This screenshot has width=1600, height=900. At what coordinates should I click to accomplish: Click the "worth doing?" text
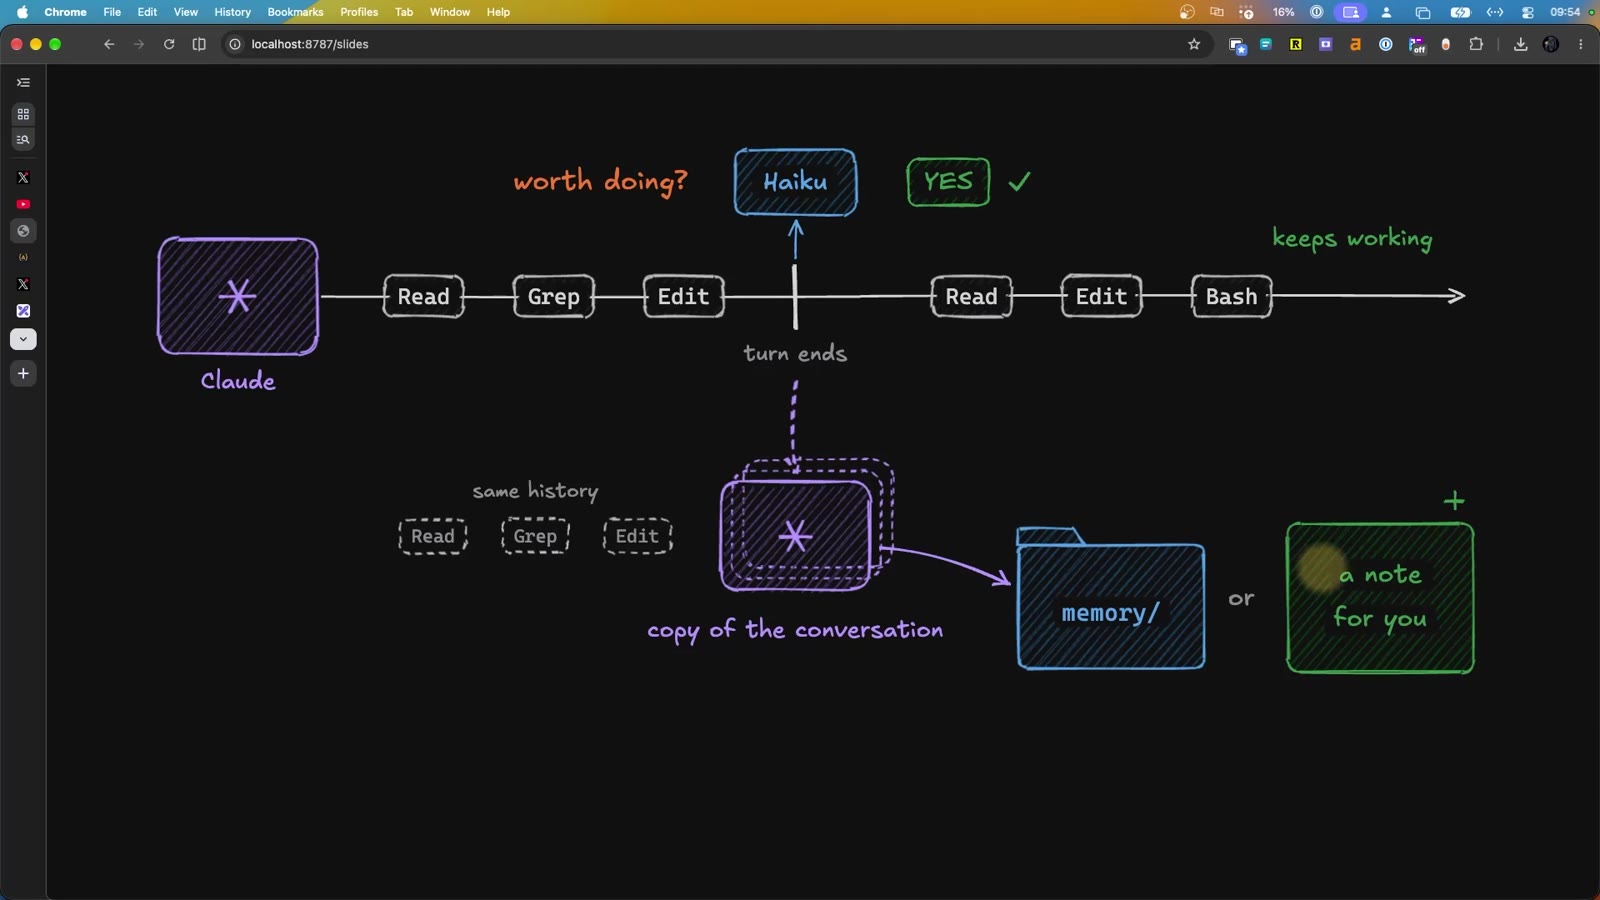[x=600, y=181]
